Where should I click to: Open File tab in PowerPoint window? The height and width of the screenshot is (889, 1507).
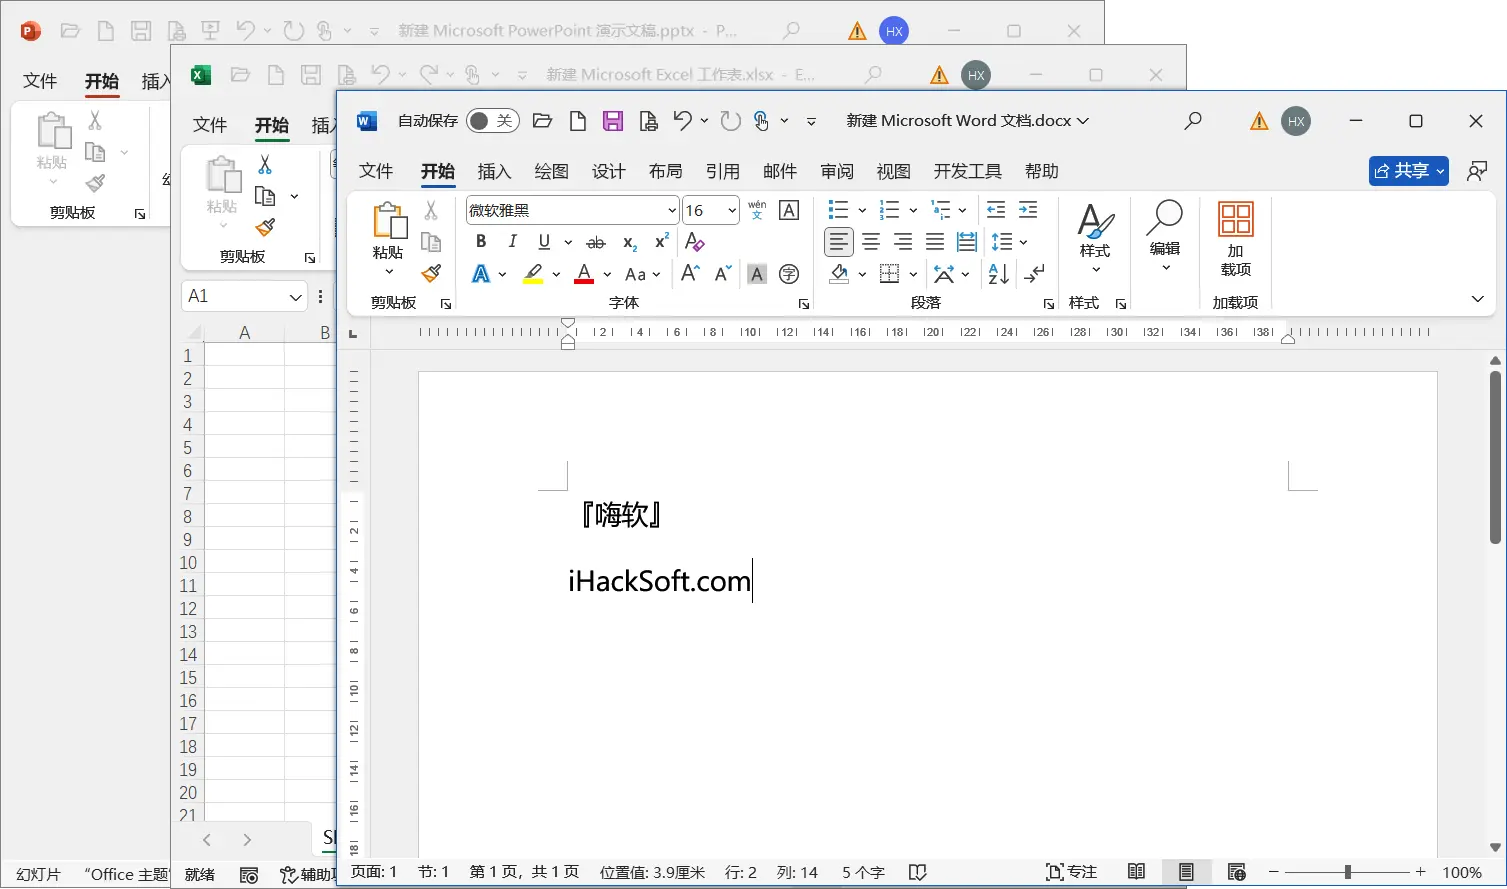point(40,81)
